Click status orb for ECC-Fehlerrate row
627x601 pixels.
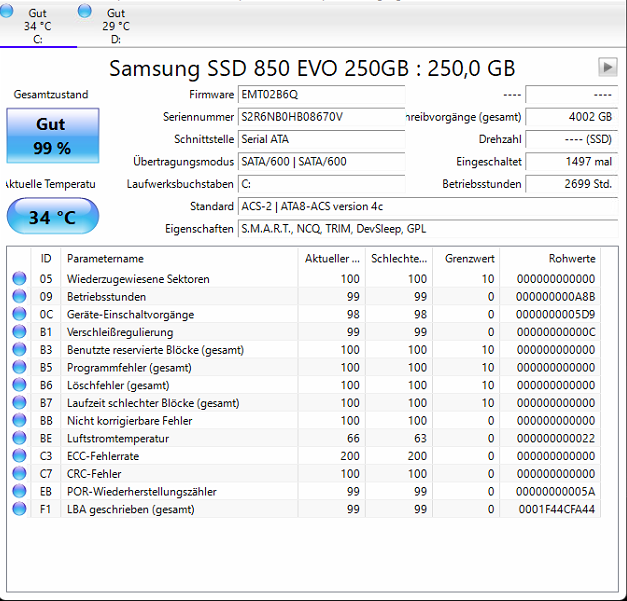19,455
